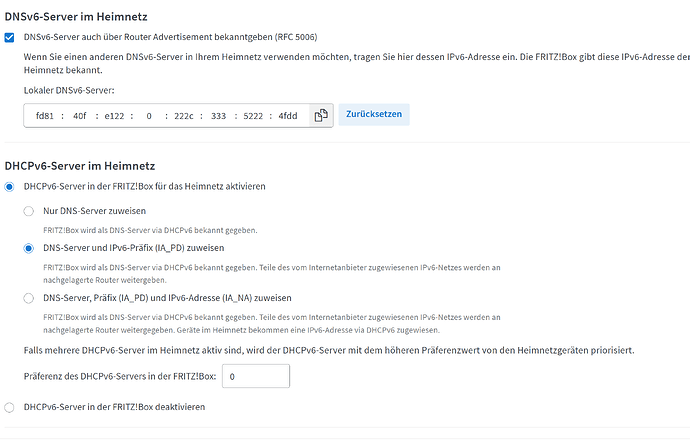This screenshot has width=690, height=440.
Task: Click the text 'Nur DNS-Server zuweisen'
Action: 95,211
